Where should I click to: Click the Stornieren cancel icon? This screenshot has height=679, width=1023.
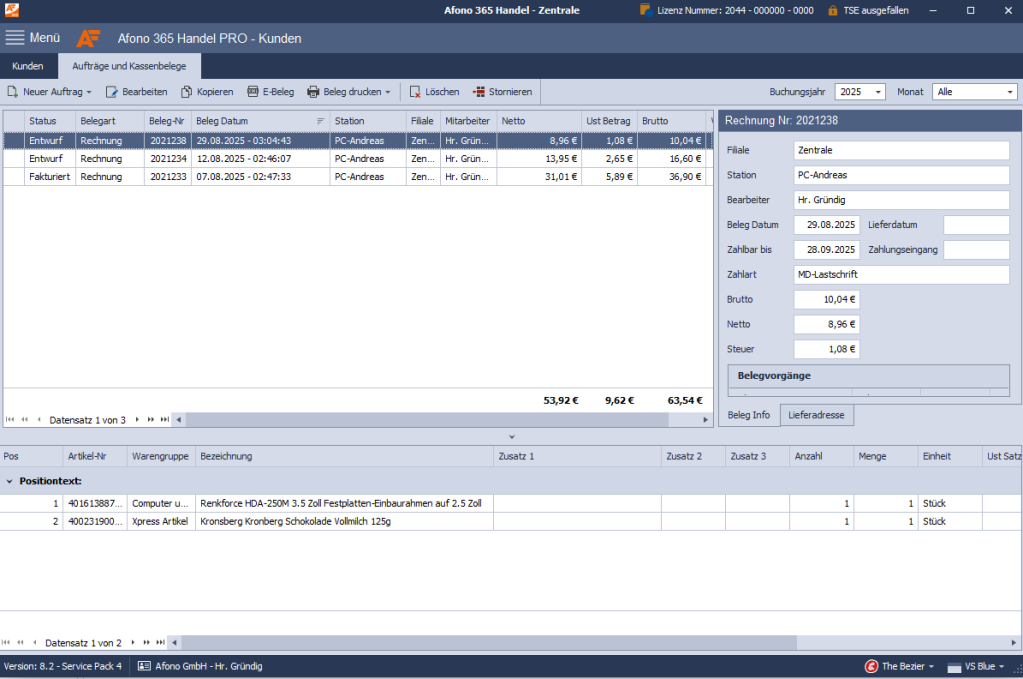click(479, 92)
